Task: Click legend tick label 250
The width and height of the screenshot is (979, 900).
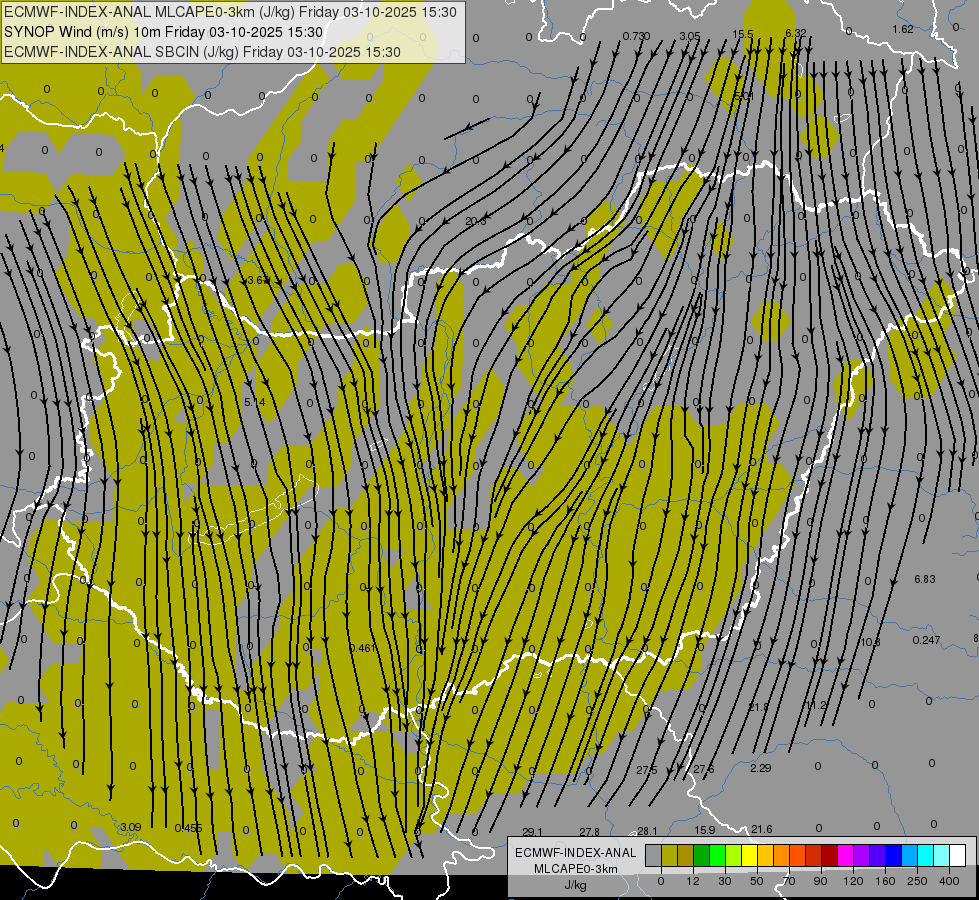Action: coord(917,881)
